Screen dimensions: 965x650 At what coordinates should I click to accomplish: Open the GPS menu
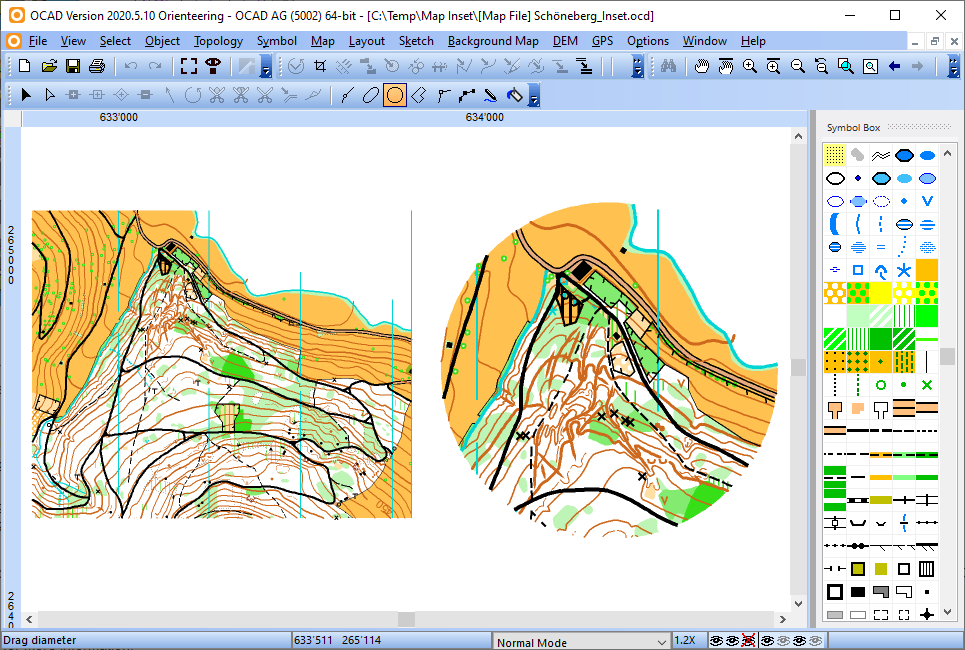(603, 41)
